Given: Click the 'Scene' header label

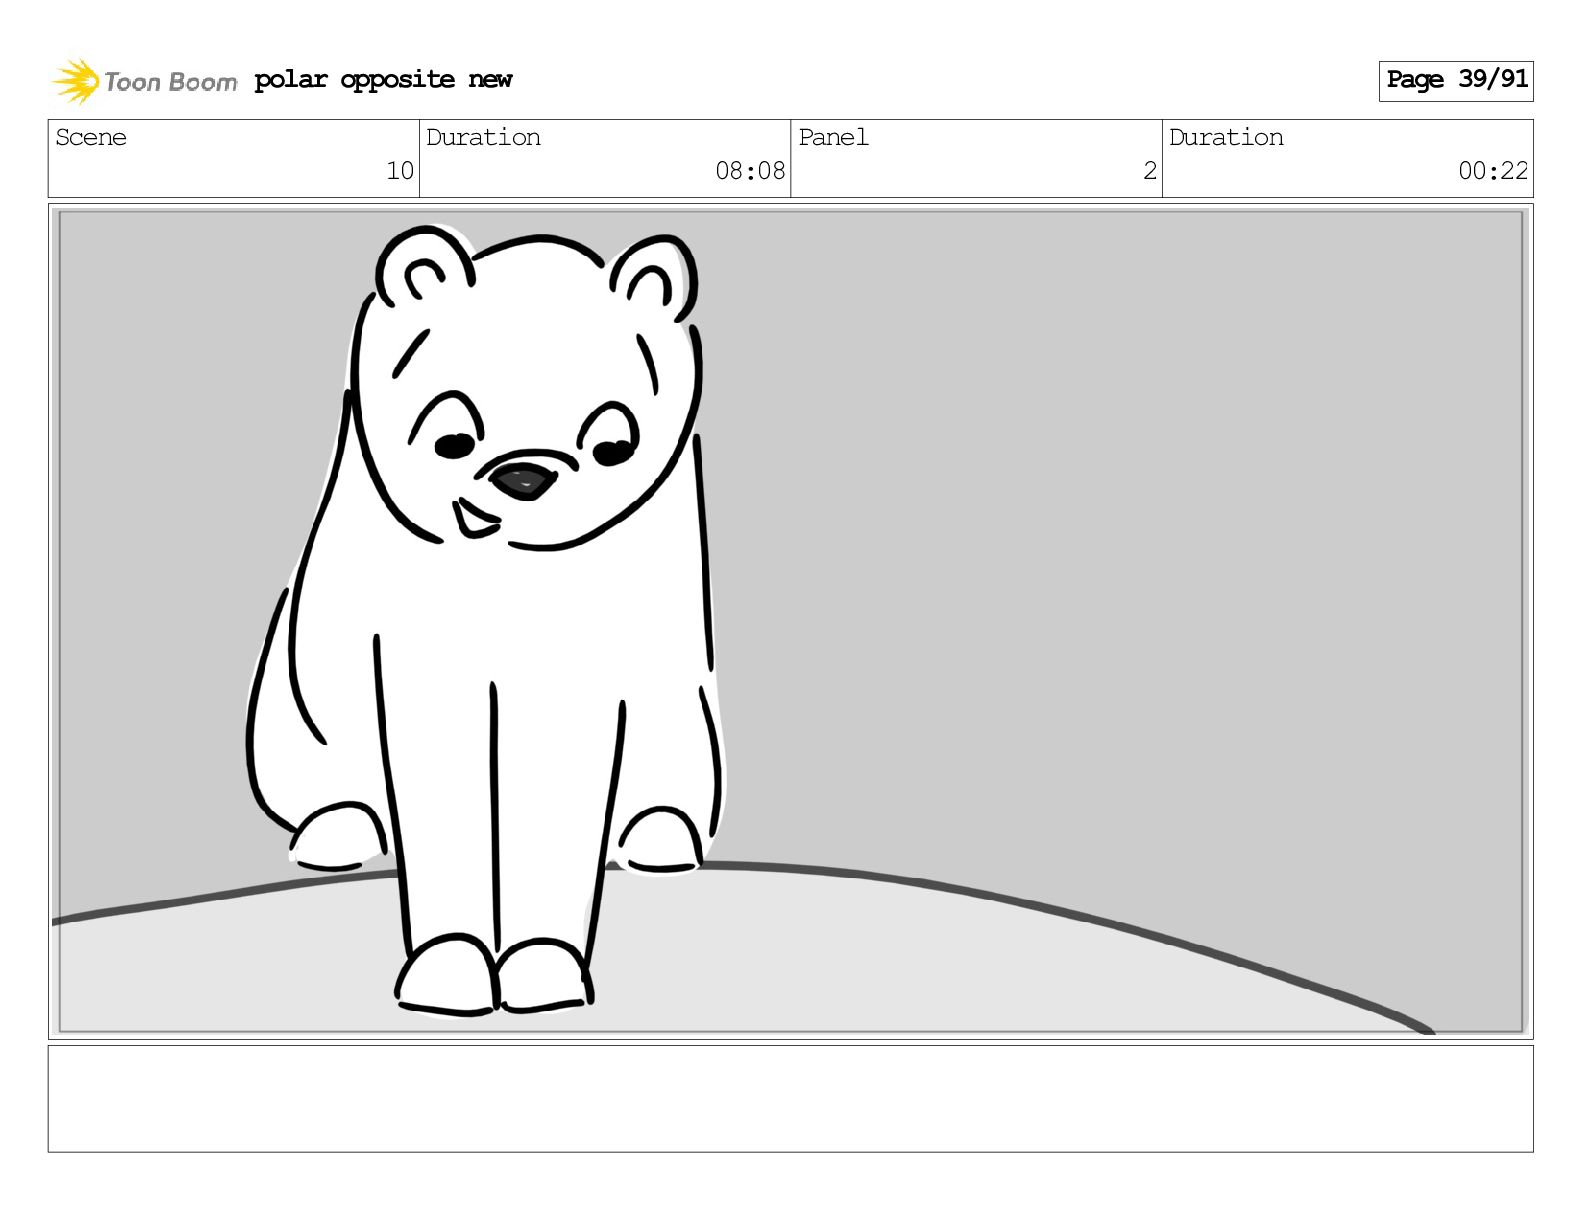Looking at the screenshot, I should 91,137.
